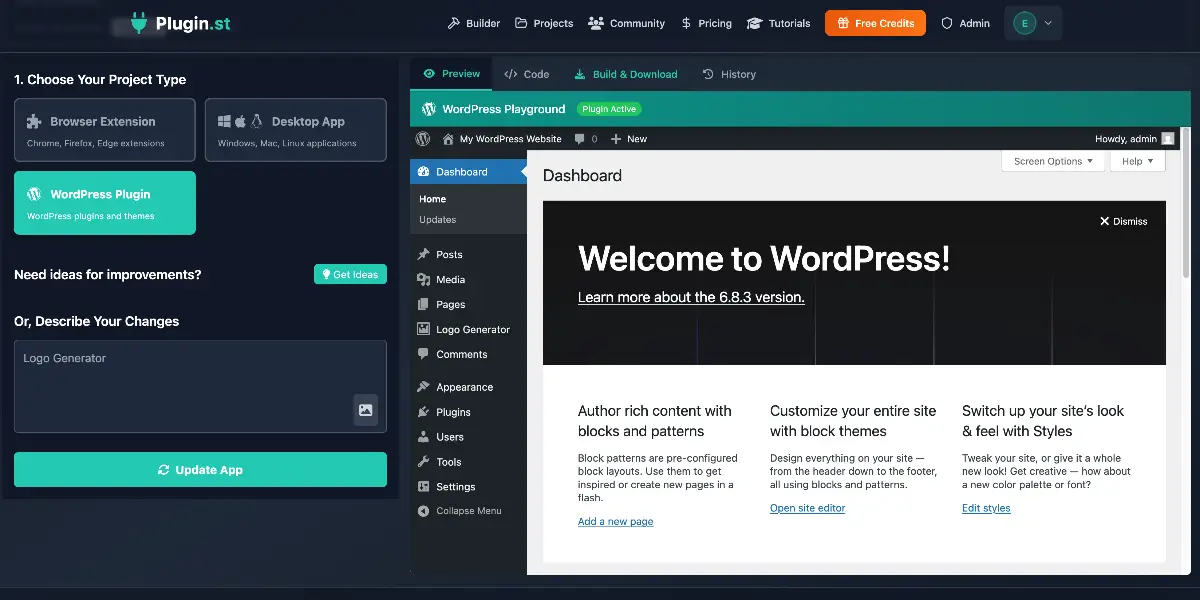
Task: Open Logo Generator in WordPress sidebar
Action: pyautogui.click(x=472, y=329)
